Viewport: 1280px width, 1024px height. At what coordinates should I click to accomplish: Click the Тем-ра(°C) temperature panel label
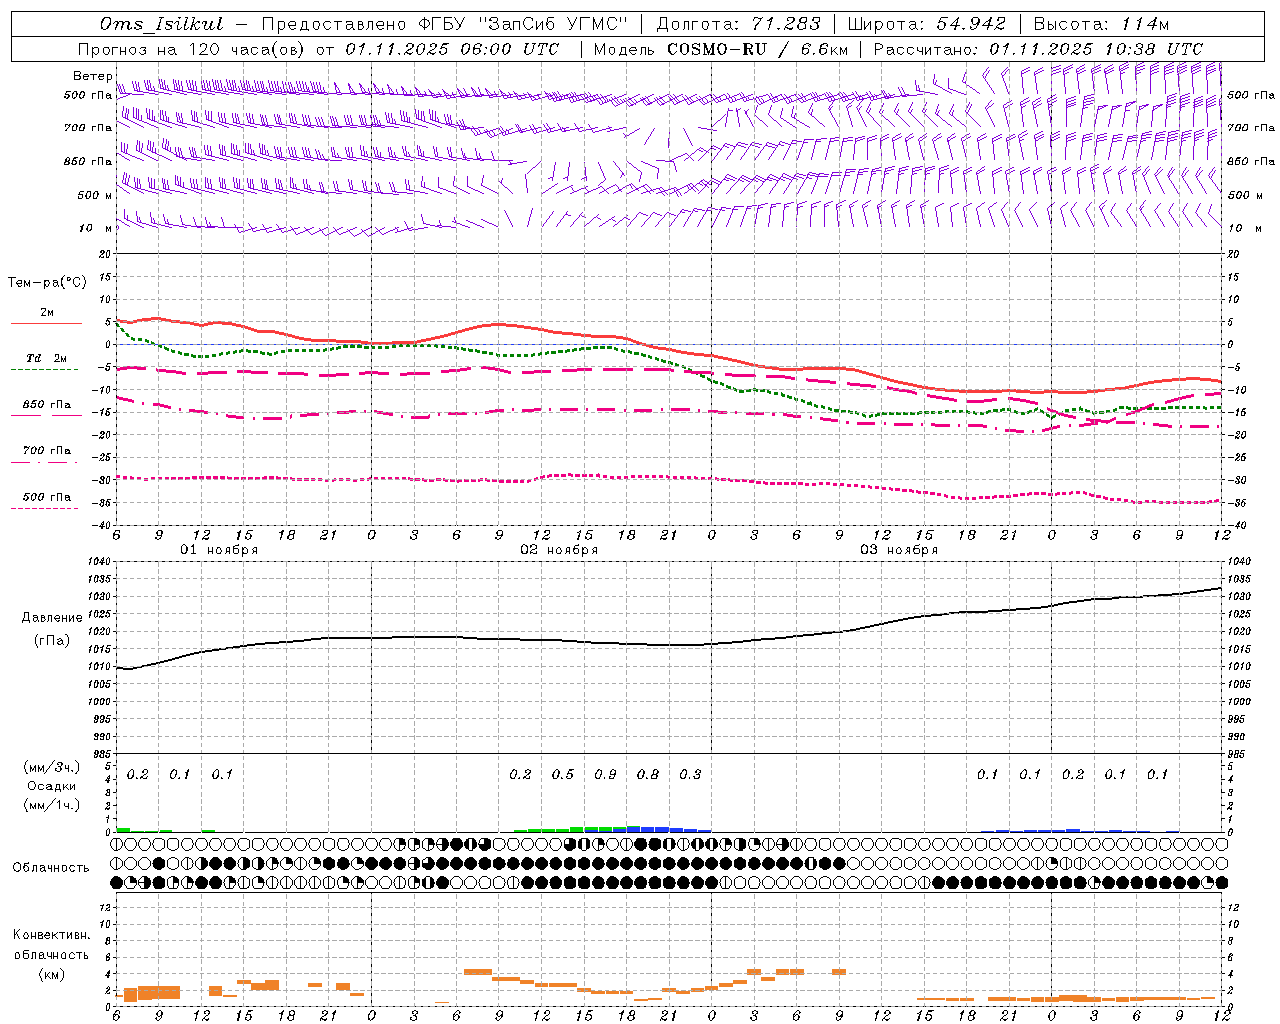pyautogui.click(x=47, y=283)
